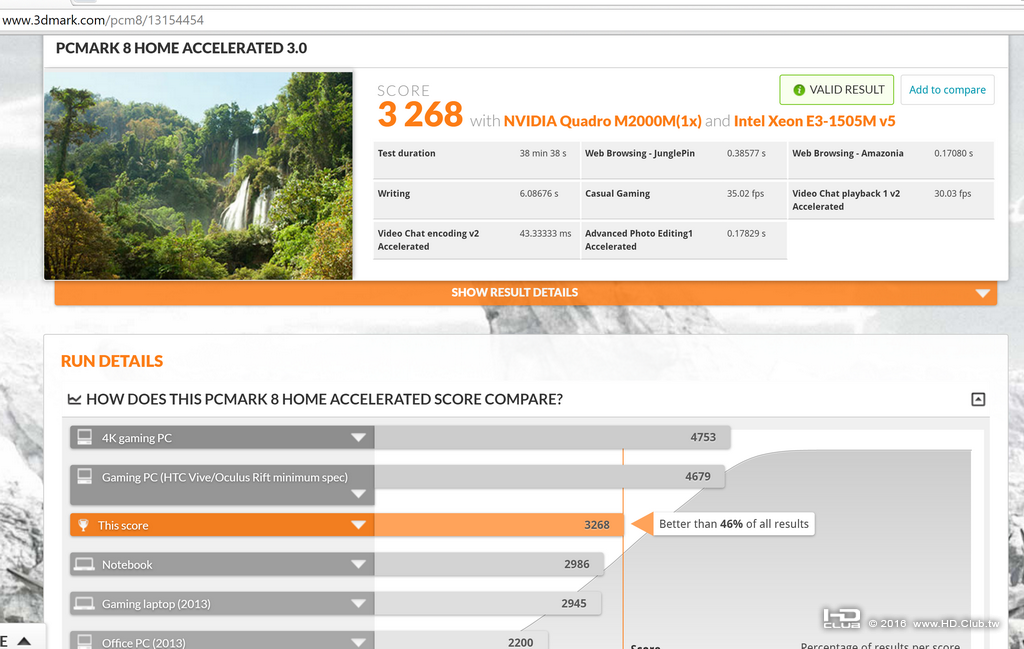Click the waterfall benchmark thumbnail image
This screenshot has height=649, width=1024.
coord(199,176)
